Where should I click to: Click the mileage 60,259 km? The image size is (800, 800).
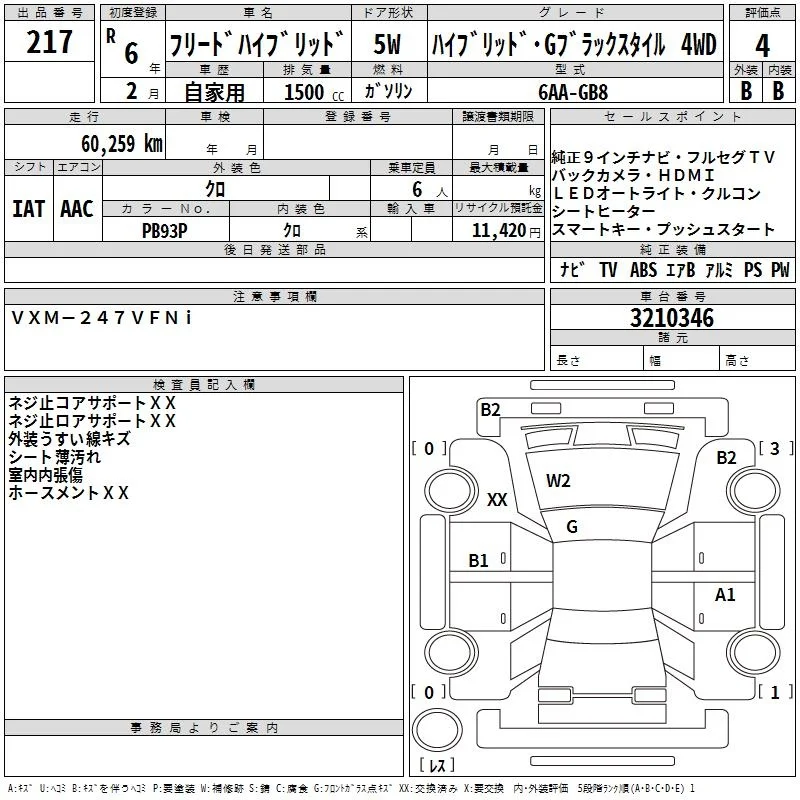tap(121, 143)
